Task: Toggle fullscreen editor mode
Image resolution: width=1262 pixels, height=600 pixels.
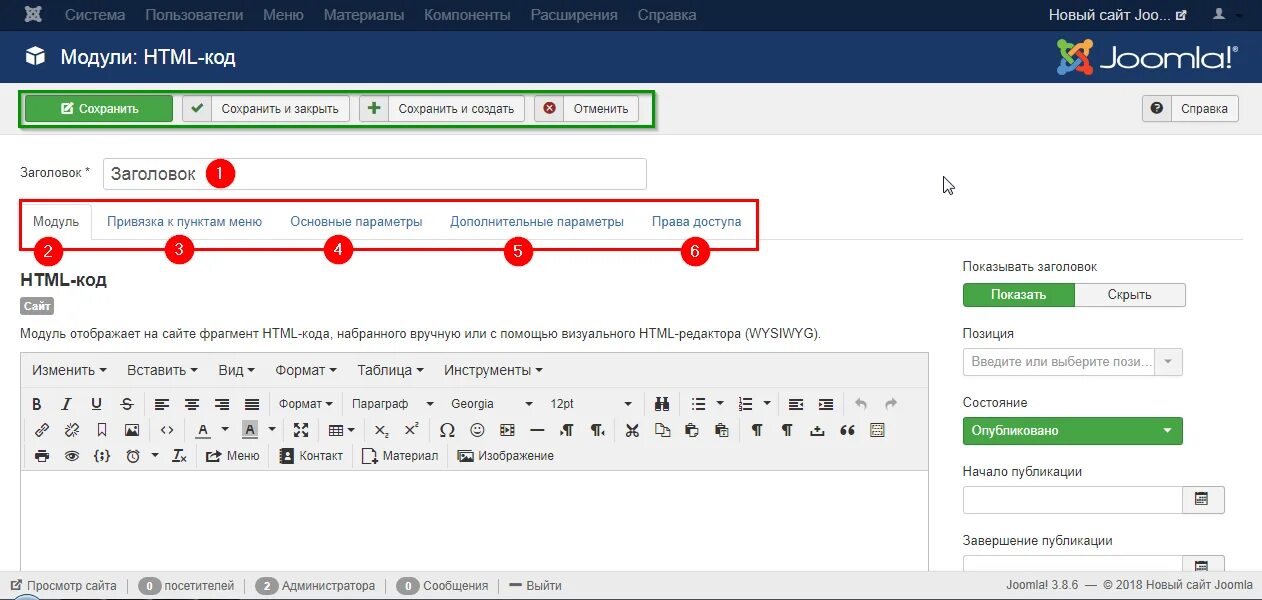Action: (x=301, y=430)
